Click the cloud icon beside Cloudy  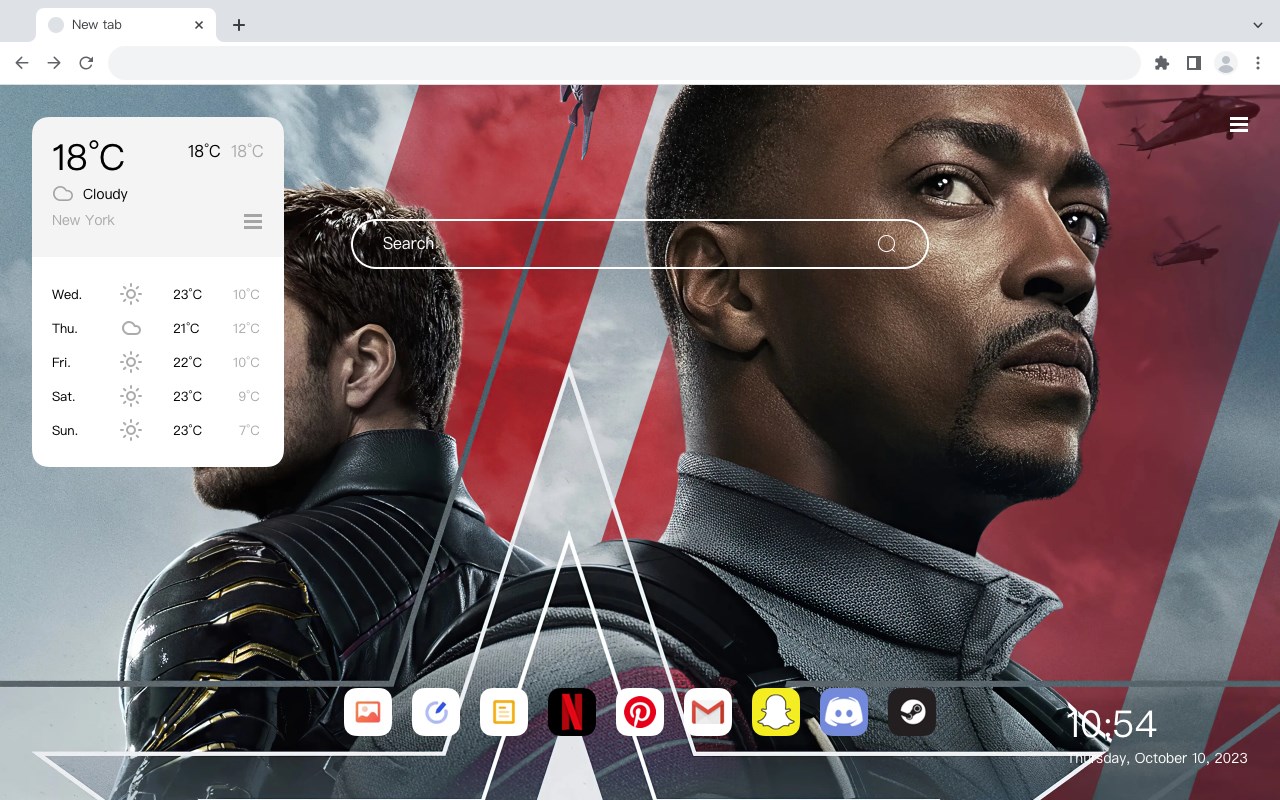(63, 194)
